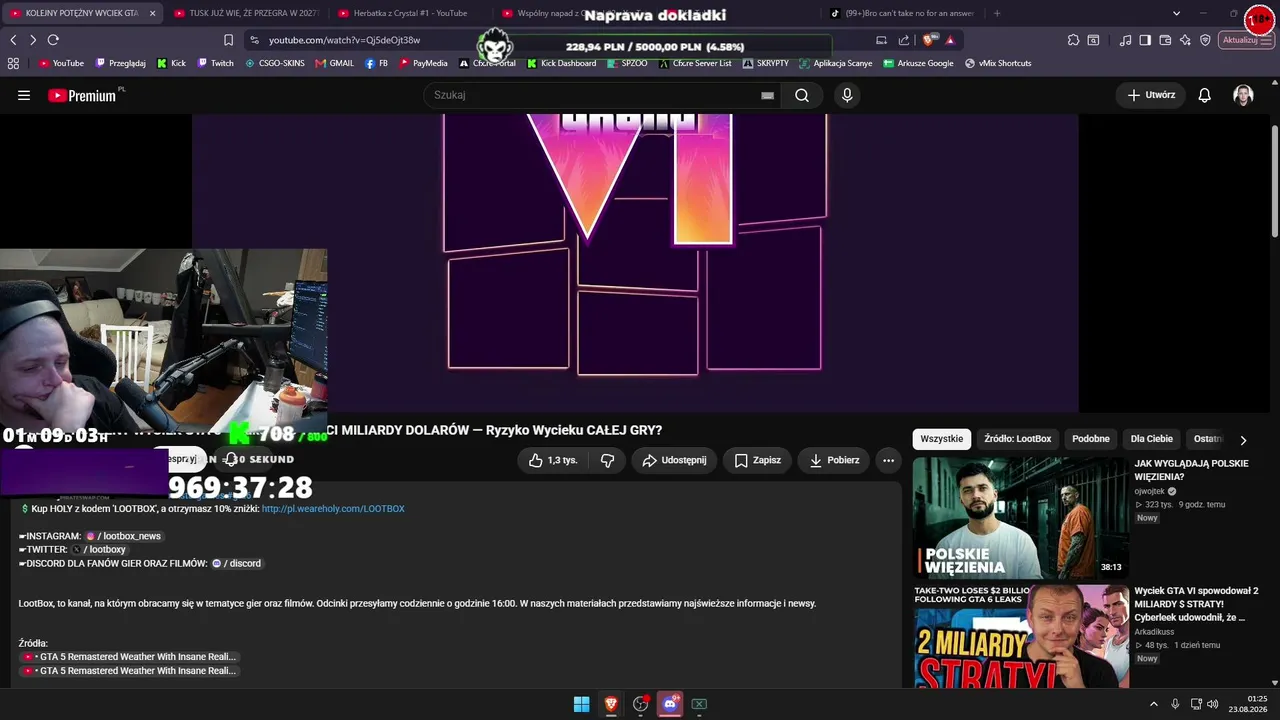Open the site settings icon in address bar
This screenshot has width=1280, height=720.
pos(254,40)
